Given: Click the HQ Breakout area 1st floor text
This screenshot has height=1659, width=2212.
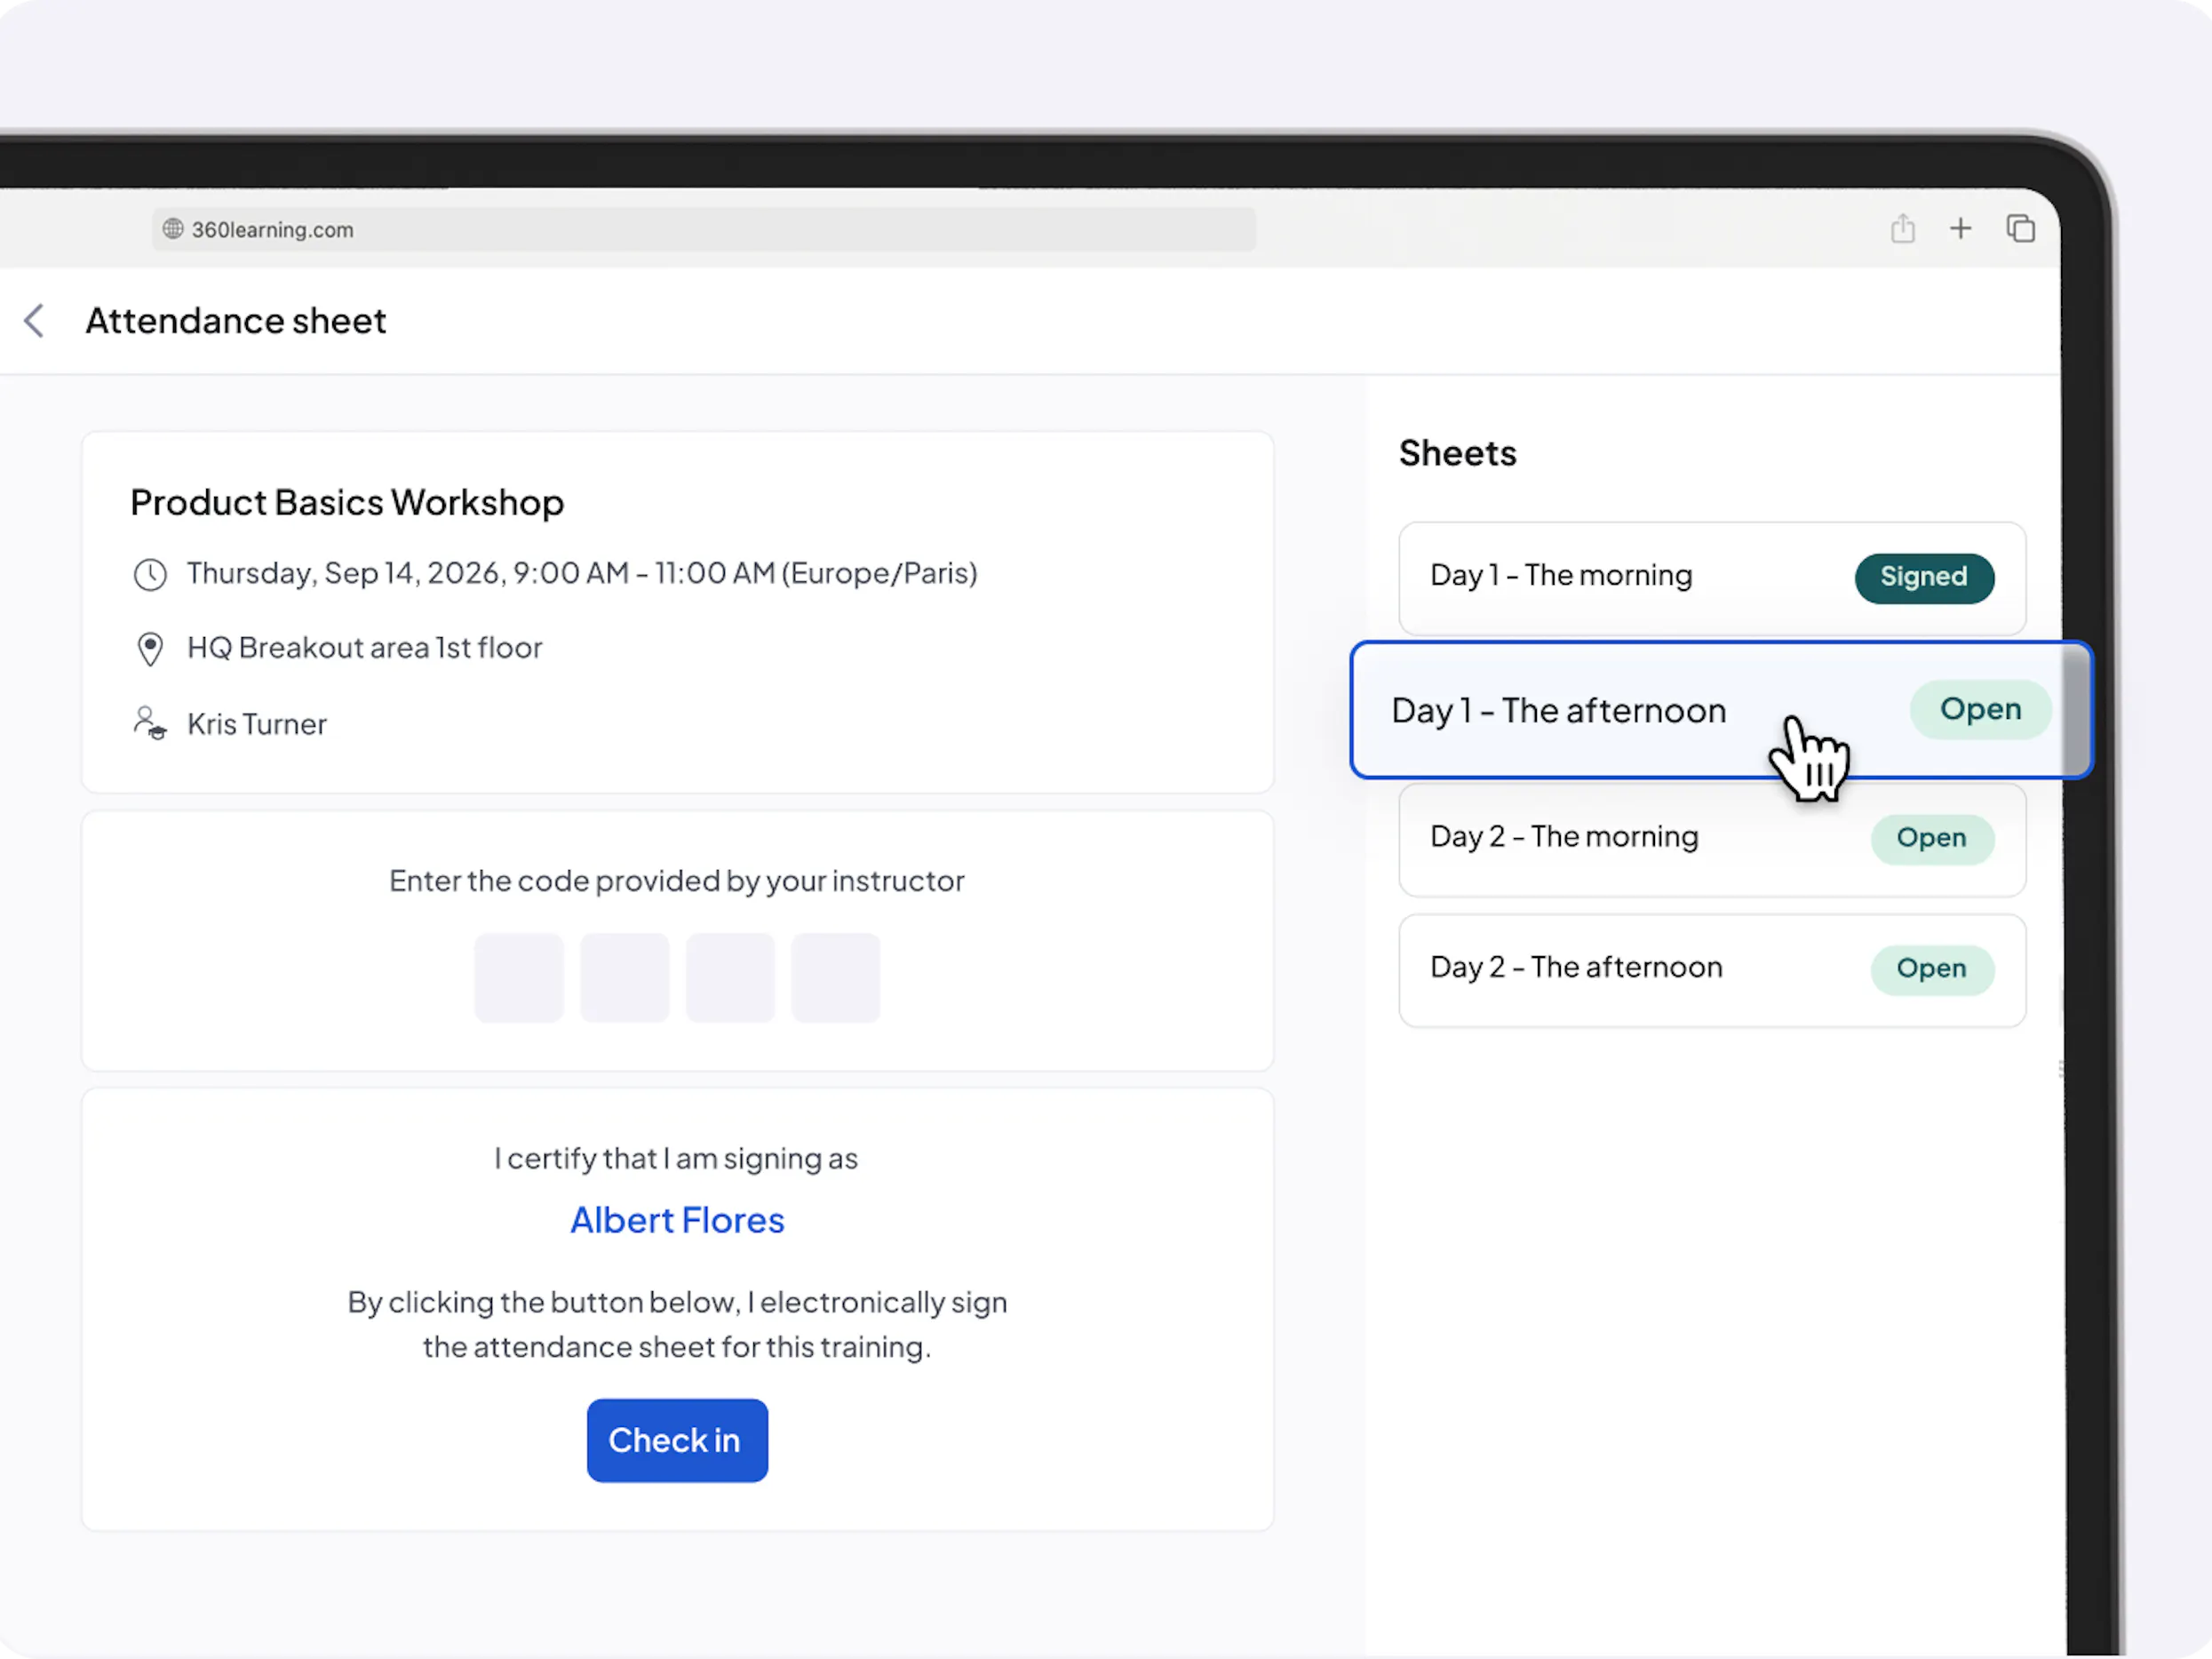Looking at the screenshot, I should [365, 648].
